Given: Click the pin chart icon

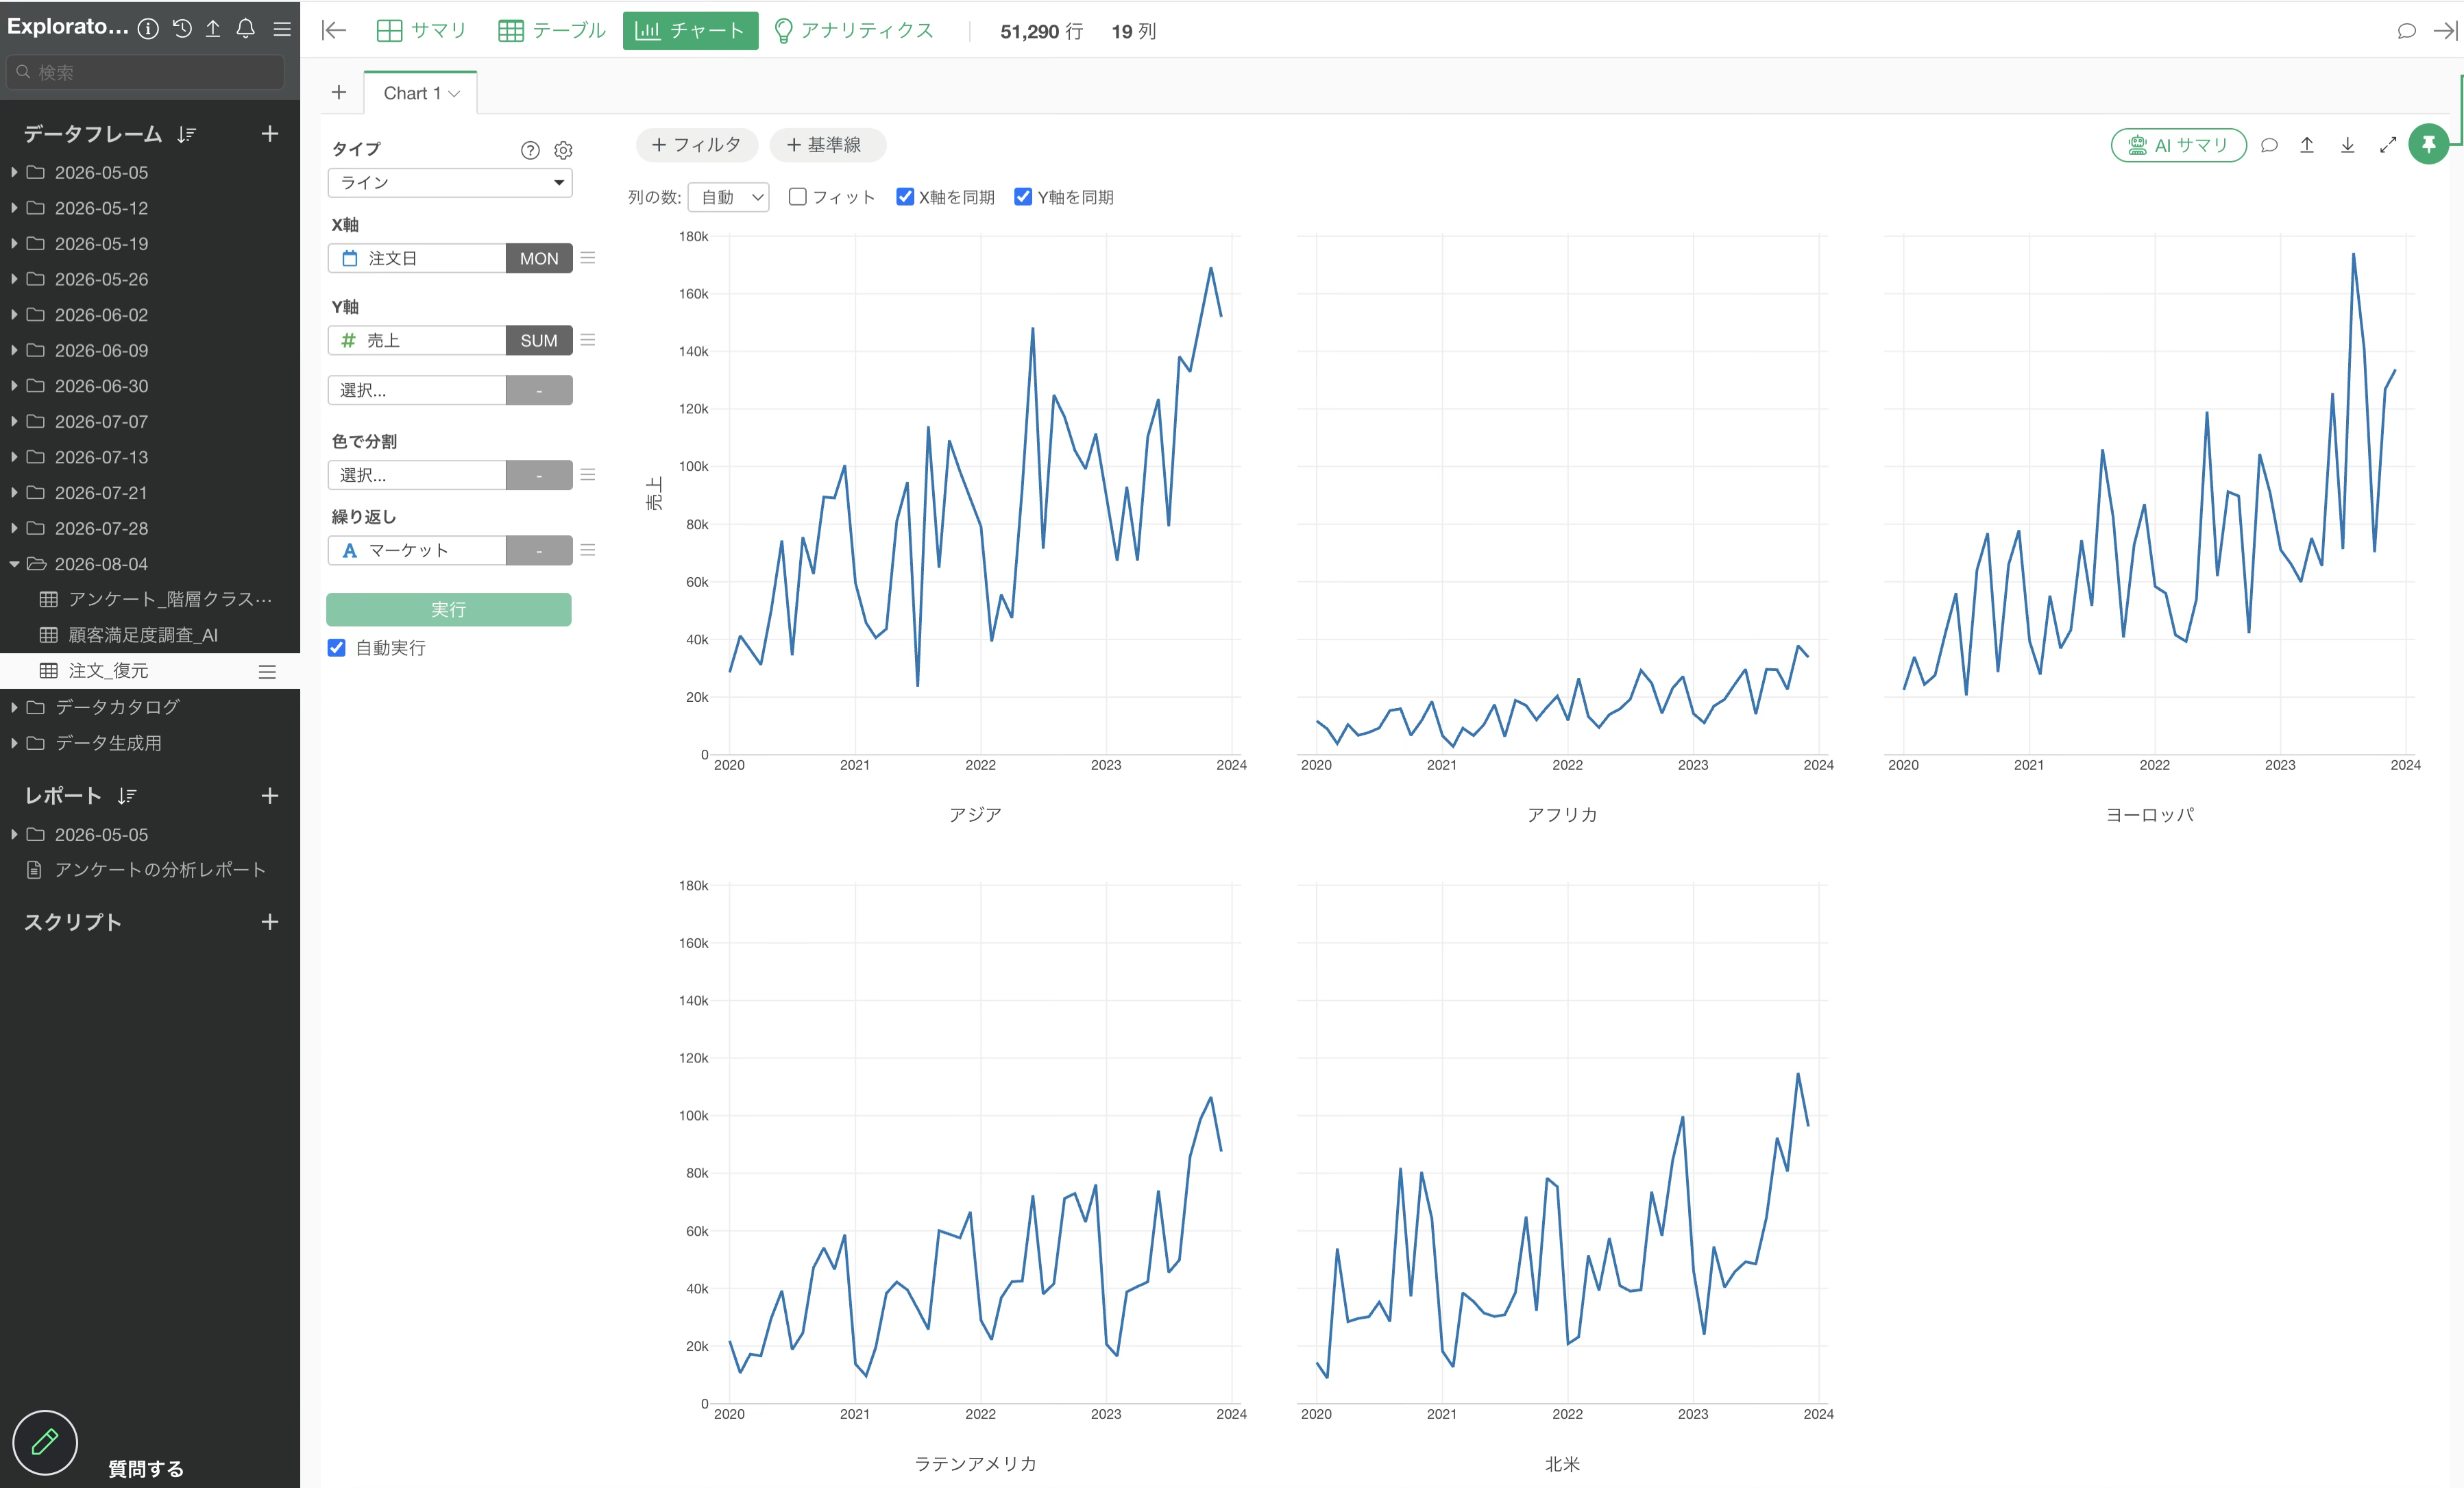Looking at the screenshot, I should tap(2428, 145).
